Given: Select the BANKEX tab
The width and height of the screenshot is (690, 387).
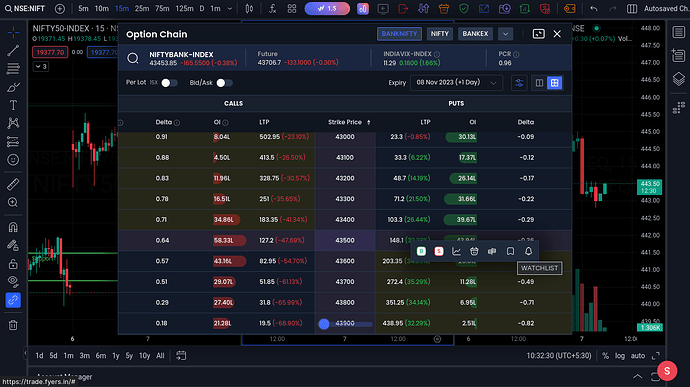Looking at the screenshot, I should point(475,34).
